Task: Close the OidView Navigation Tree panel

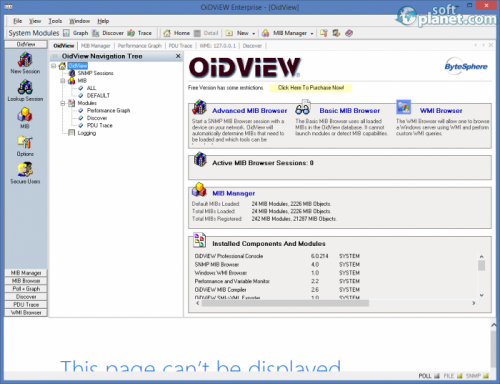Action: pyautogui.click(x=178, y=56)
